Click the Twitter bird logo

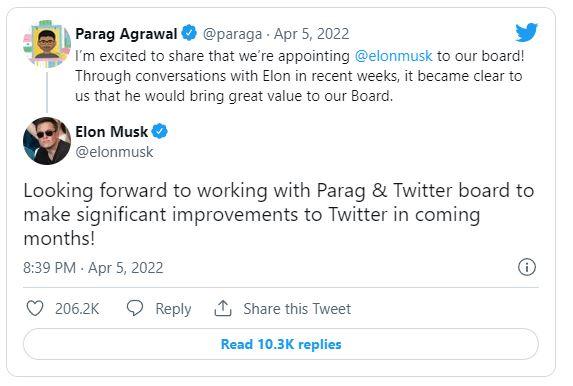click(x=526, y=33)
